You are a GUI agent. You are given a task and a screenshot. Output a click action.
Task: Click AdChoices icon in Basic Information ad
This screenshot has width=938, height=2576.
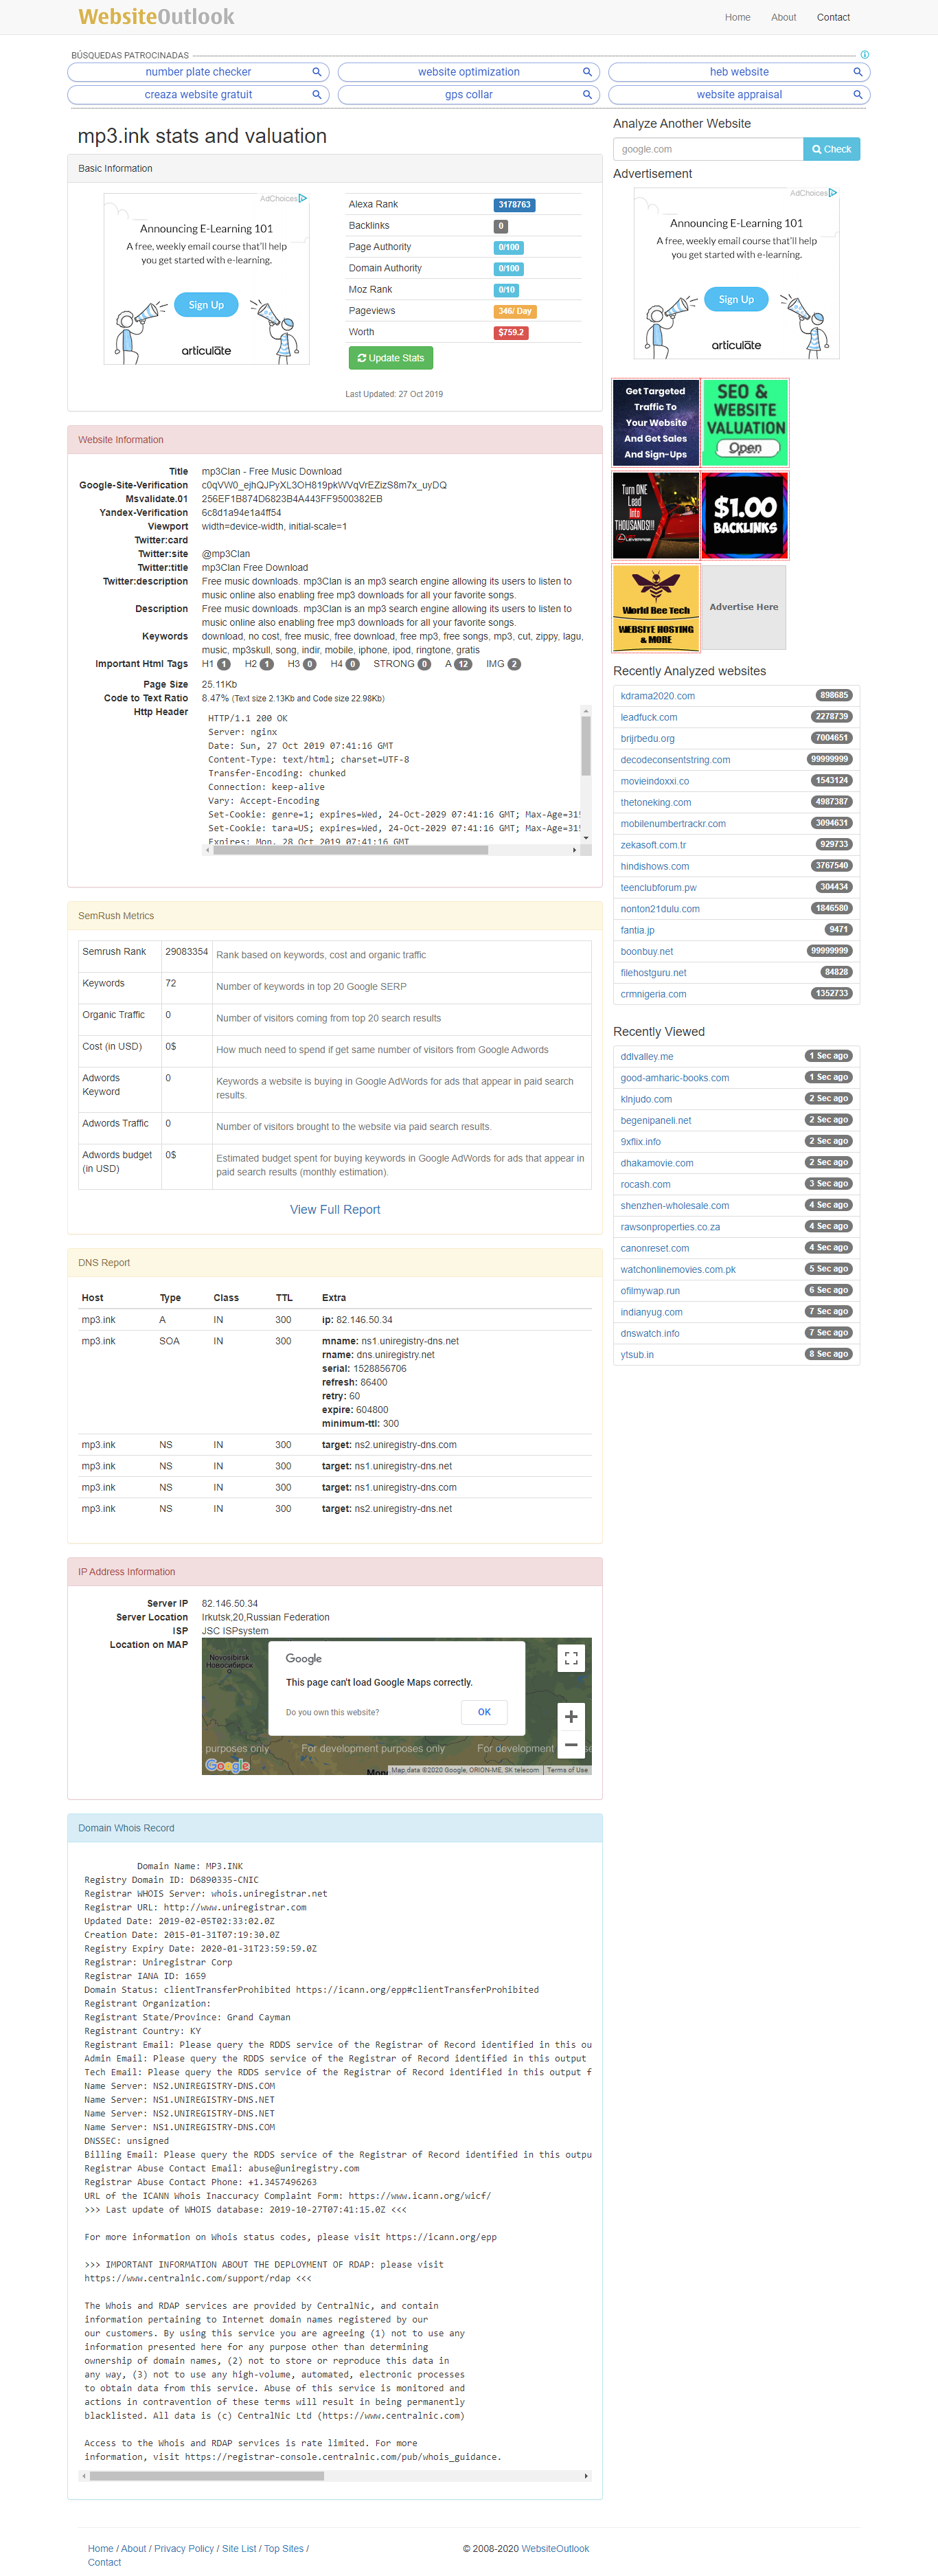pyautogui.click(x=302, y=198)
